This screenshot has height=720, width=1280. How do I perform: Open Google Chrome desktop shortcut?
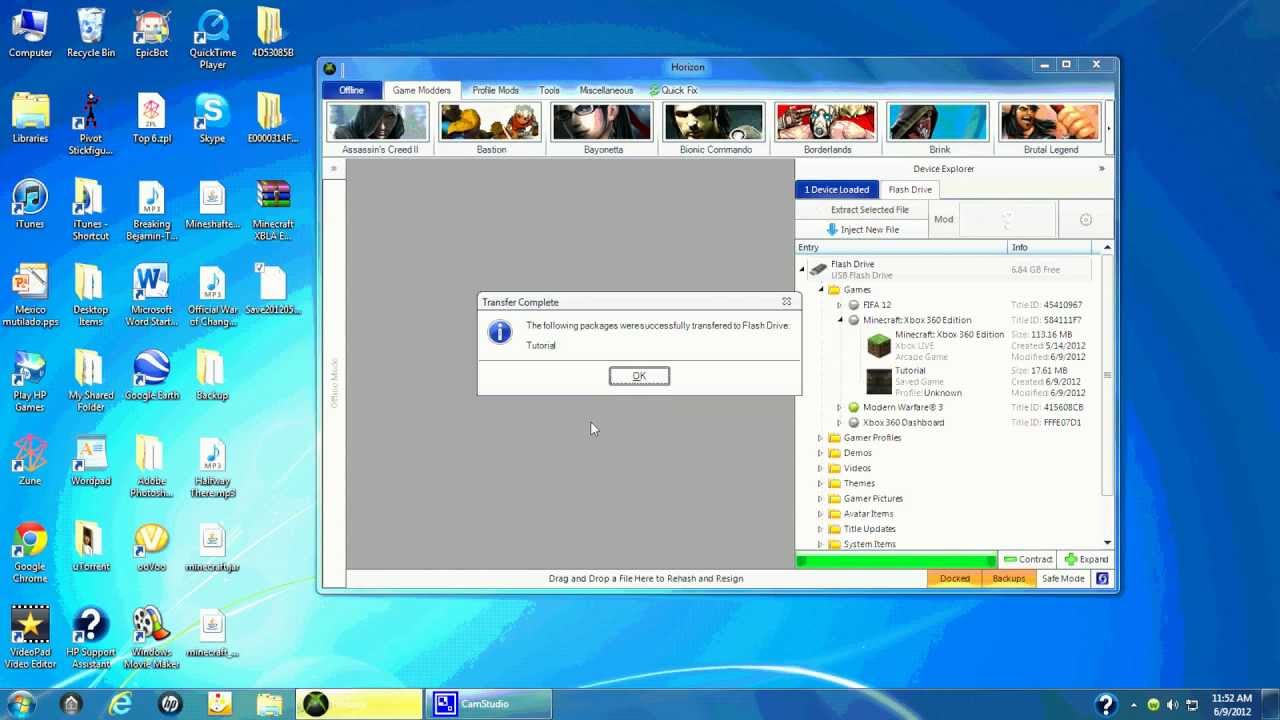(30, 554)
